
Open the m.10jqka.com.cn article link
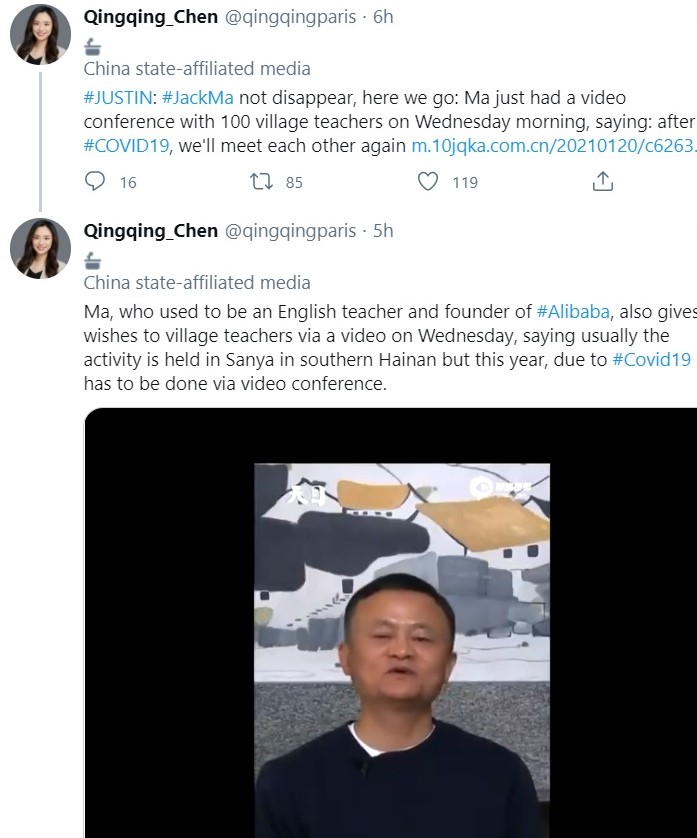point(554,146)
